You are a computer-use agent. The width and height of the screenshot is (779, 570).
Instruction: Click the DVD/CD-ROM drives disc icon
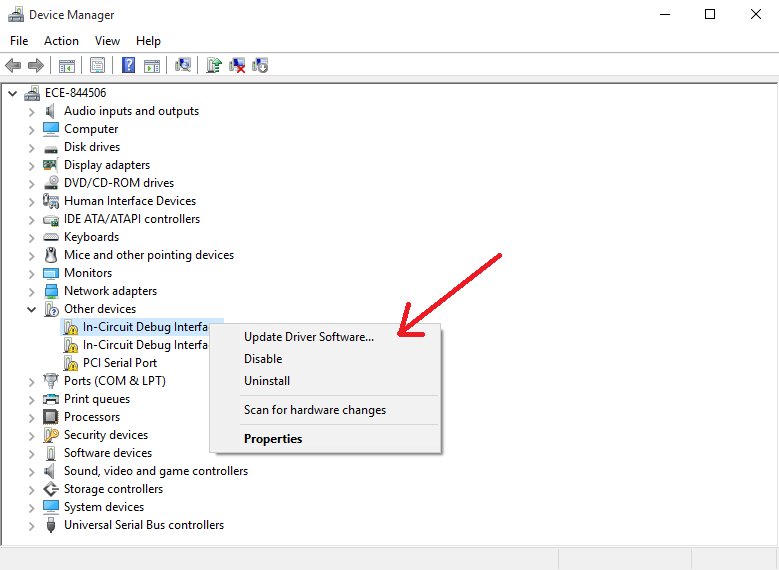pos(51,182)
